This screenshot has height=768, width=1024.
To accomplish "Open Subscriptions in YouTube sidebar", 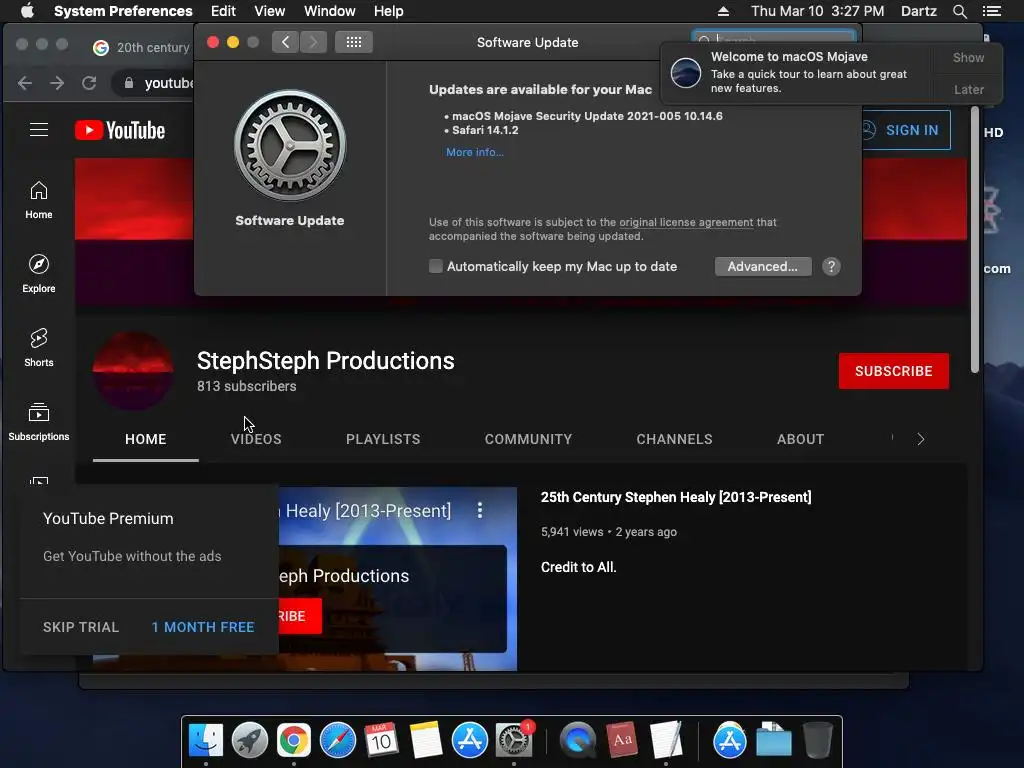I will [x=39, y=421].
